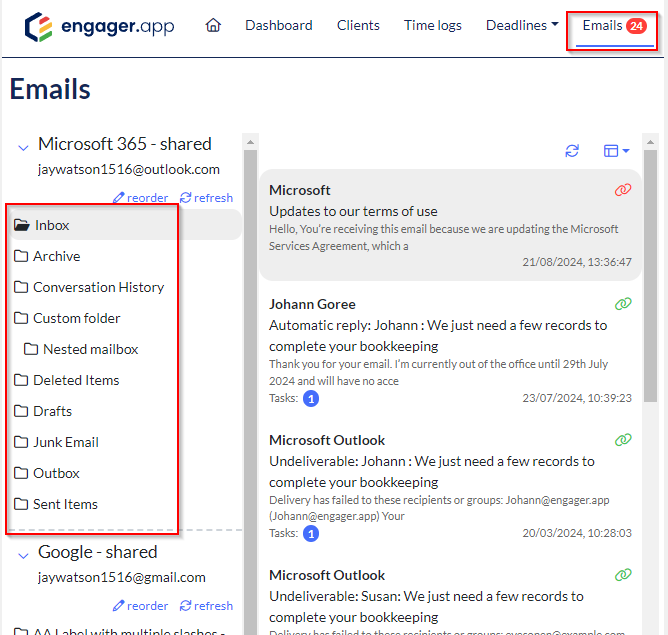Viewport: 668px width, 635px height.
Task: Collapse the Microsoft 365 - shared account
Action: pos(23,148)
